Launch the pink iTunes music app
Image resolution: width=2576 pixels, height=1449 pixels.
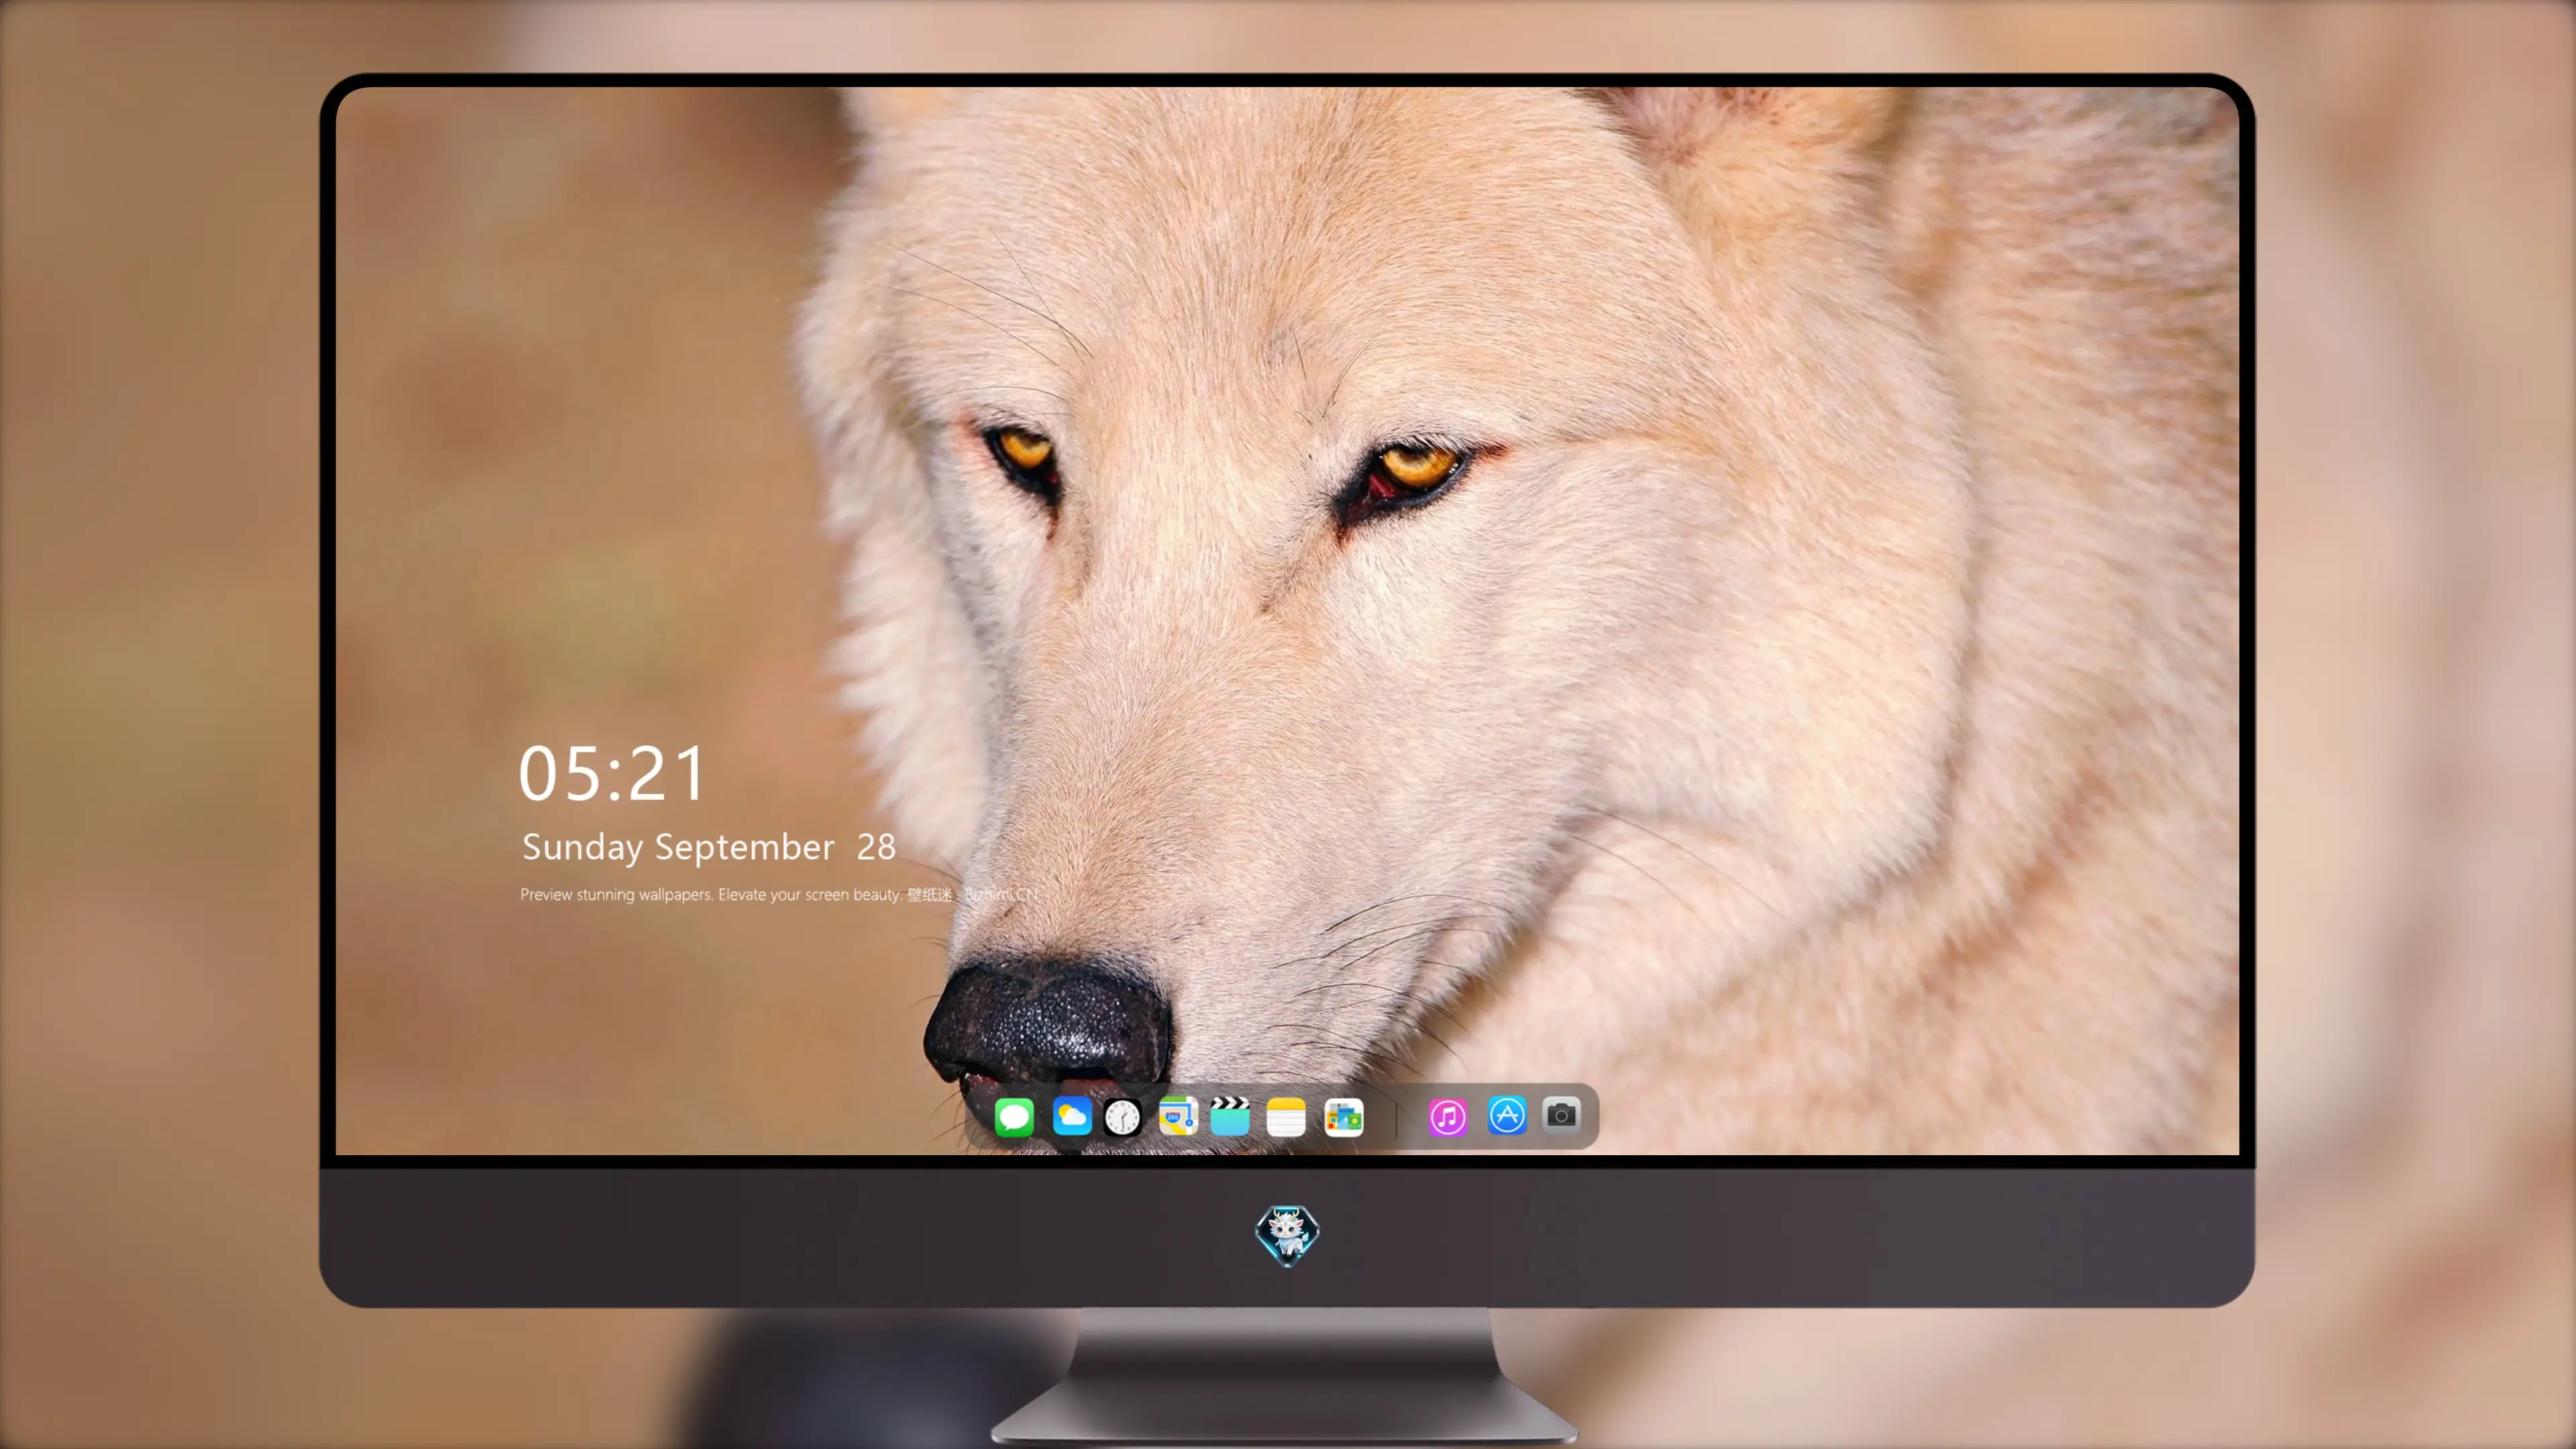pyautogui.click(x=1447, y=1117)
